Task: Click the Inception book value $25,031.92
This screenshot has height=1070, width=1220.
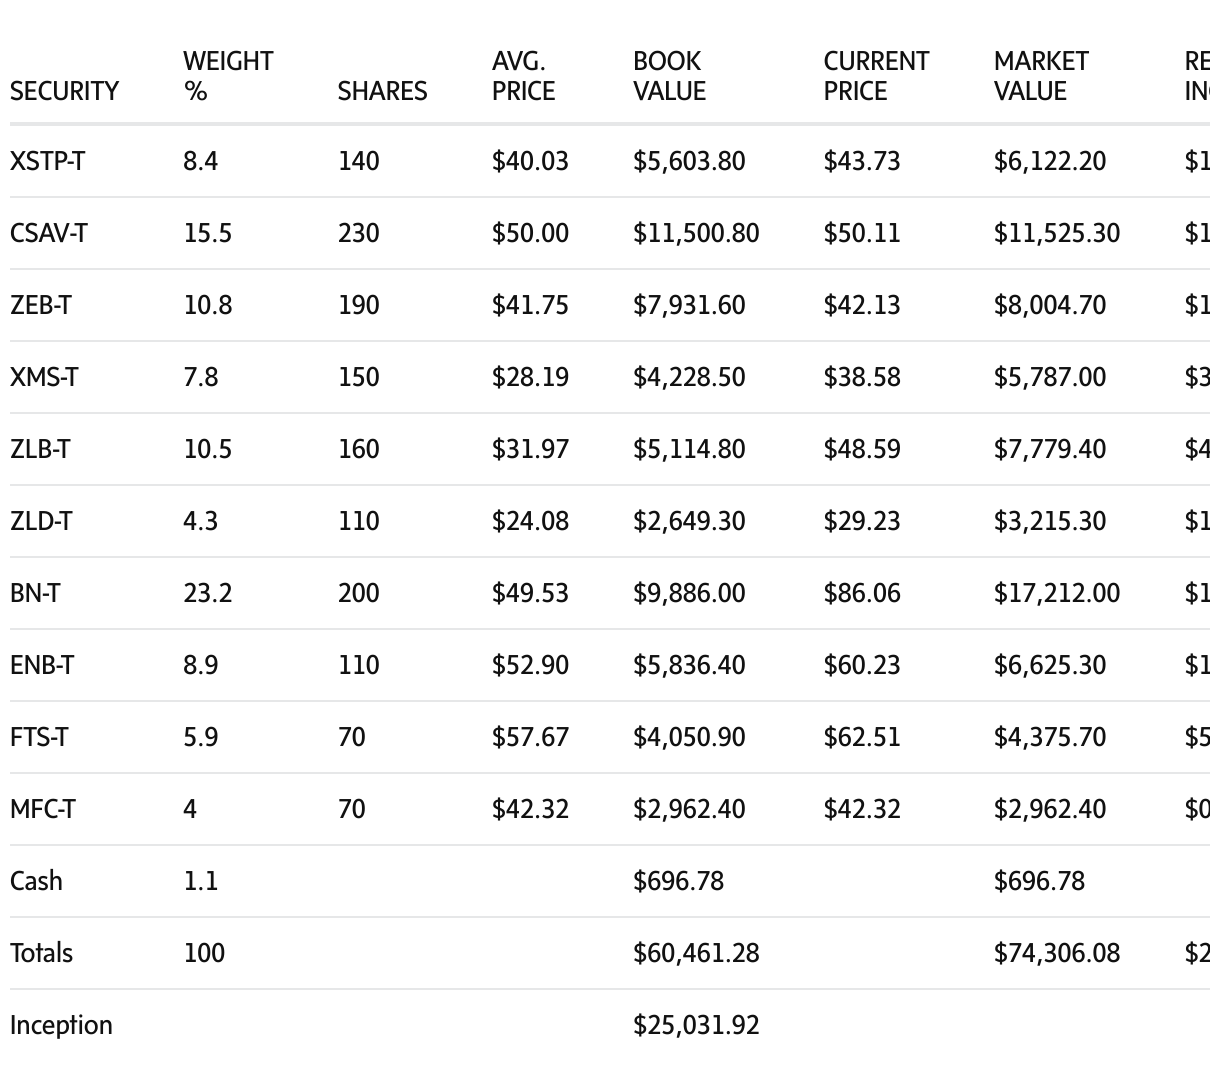Action: click(x=695, y=1025)
